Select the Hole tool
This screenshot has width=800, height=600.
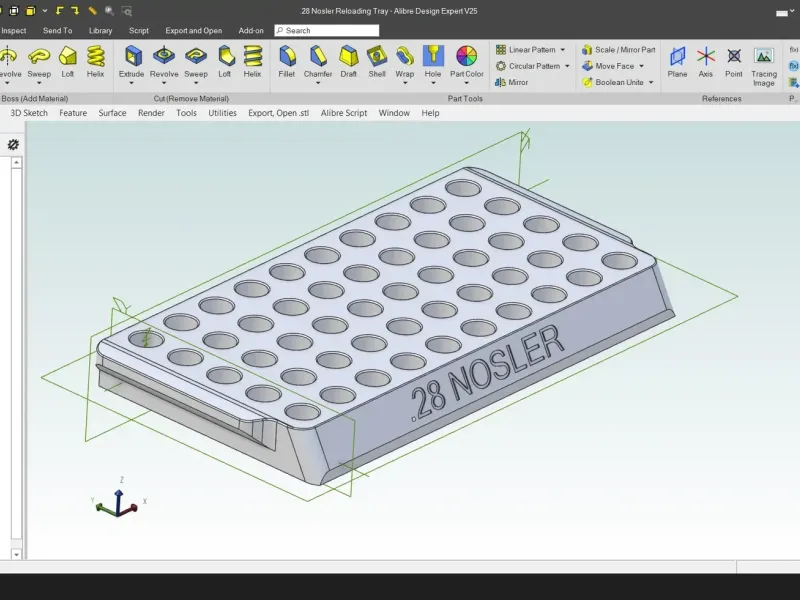click(x=433, y=62)
